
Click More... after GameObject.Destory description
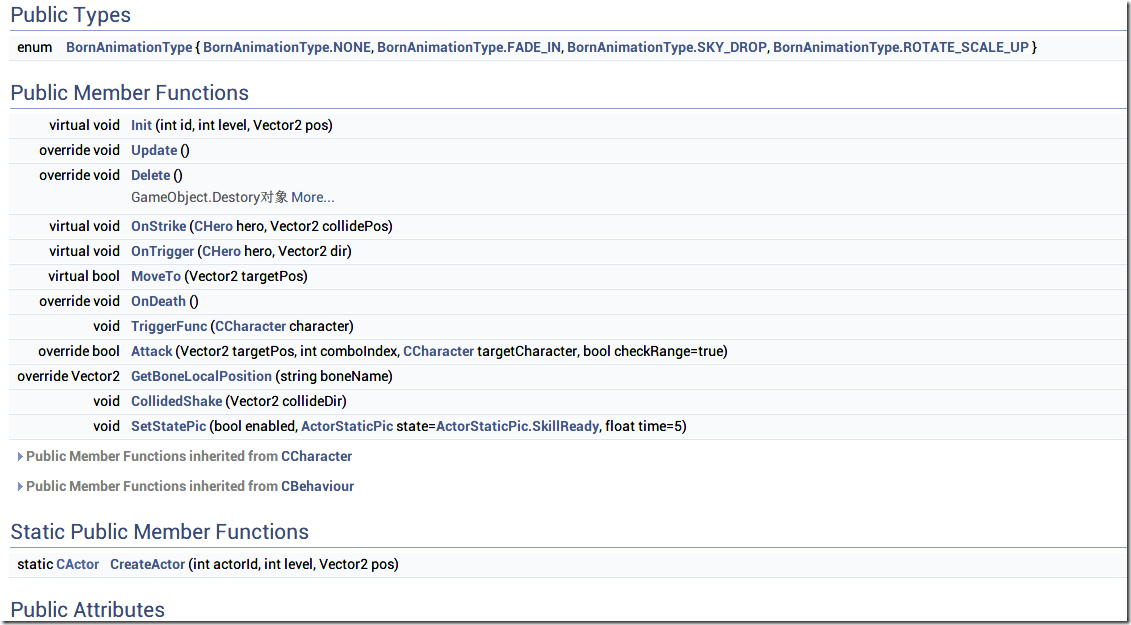pos(313,197)
